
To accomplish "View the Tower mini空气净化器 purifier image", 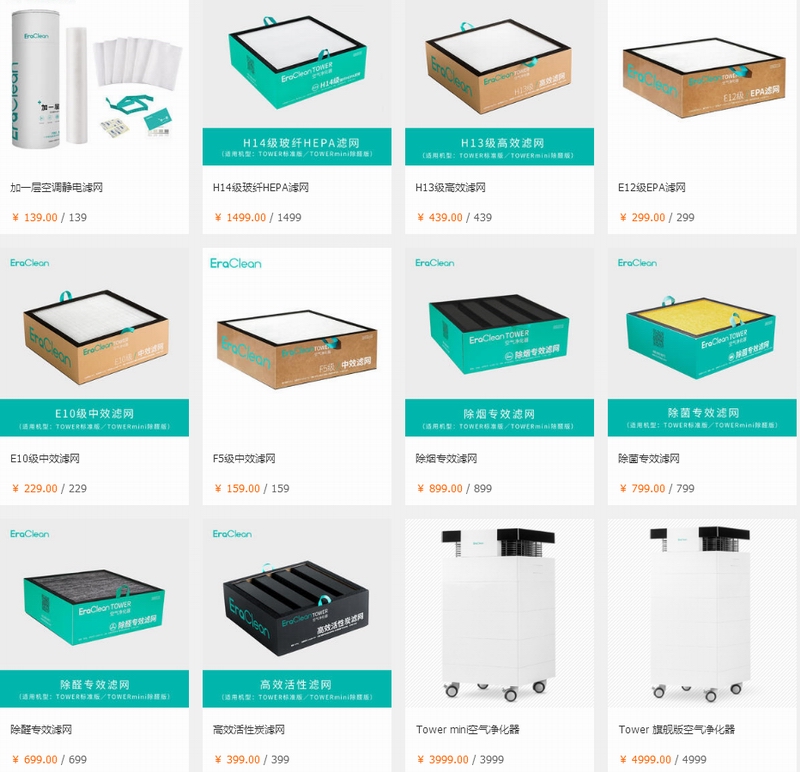I will (499, 613).
